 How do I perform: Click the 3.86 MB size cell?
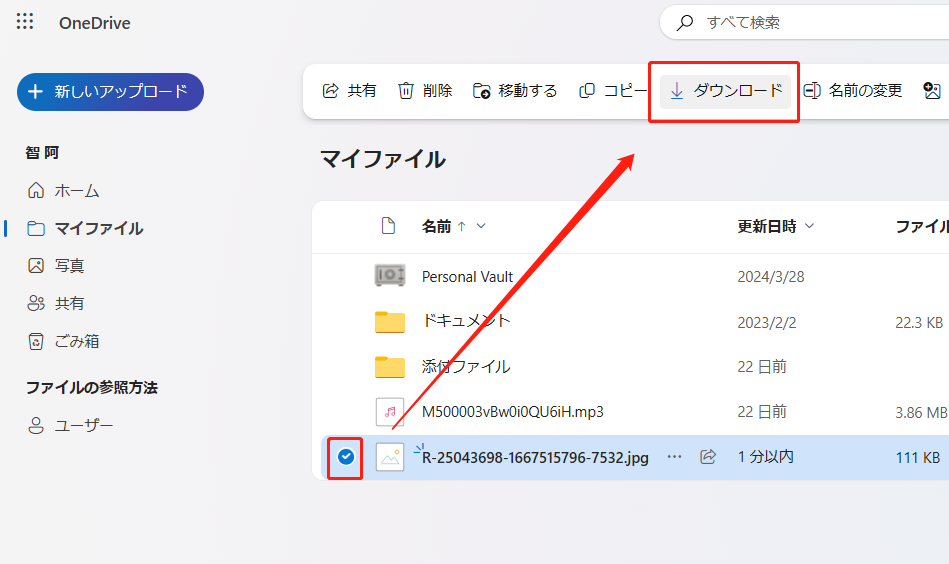[921, 413]
